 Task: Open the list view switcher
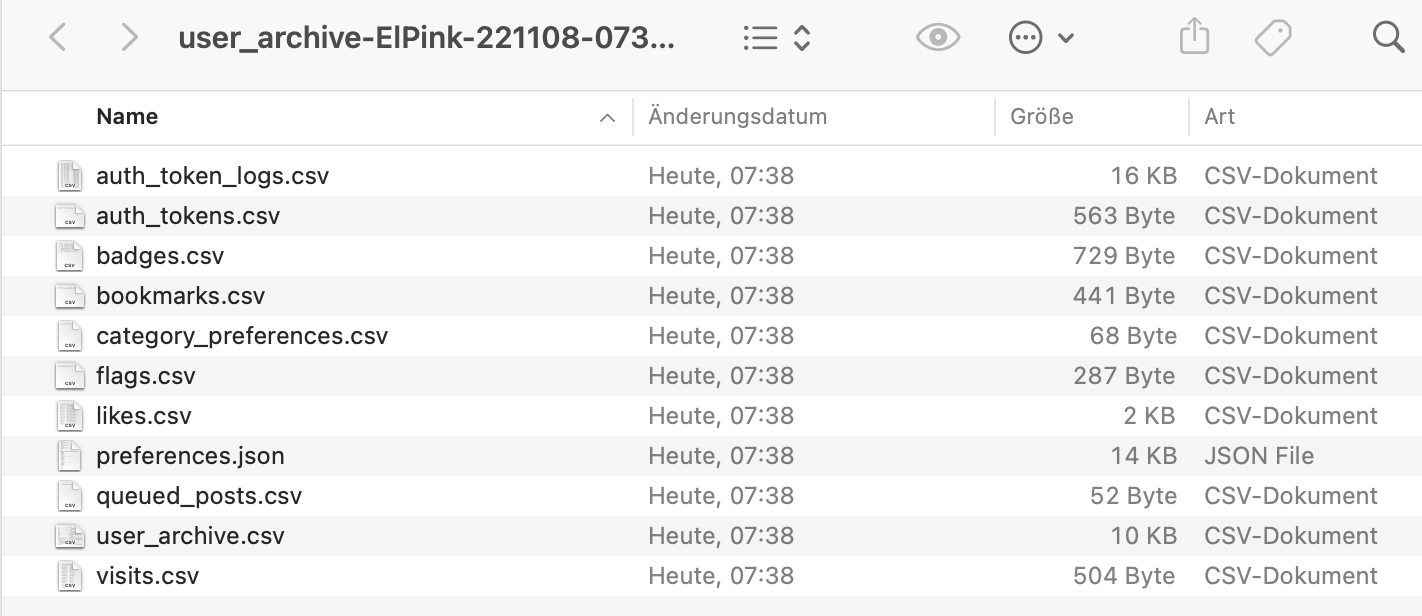[x=777, y=38]
